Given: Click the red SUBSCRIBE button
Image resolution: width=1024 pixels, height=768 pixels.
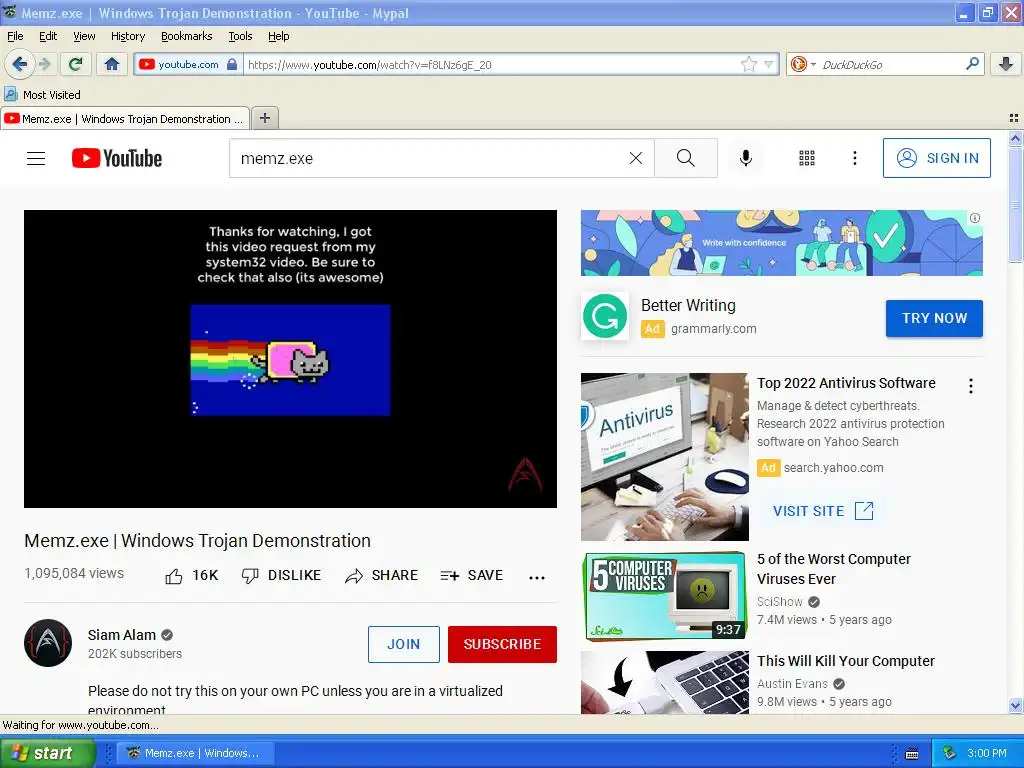Looking at the screenshot, I should click(502, 644).
